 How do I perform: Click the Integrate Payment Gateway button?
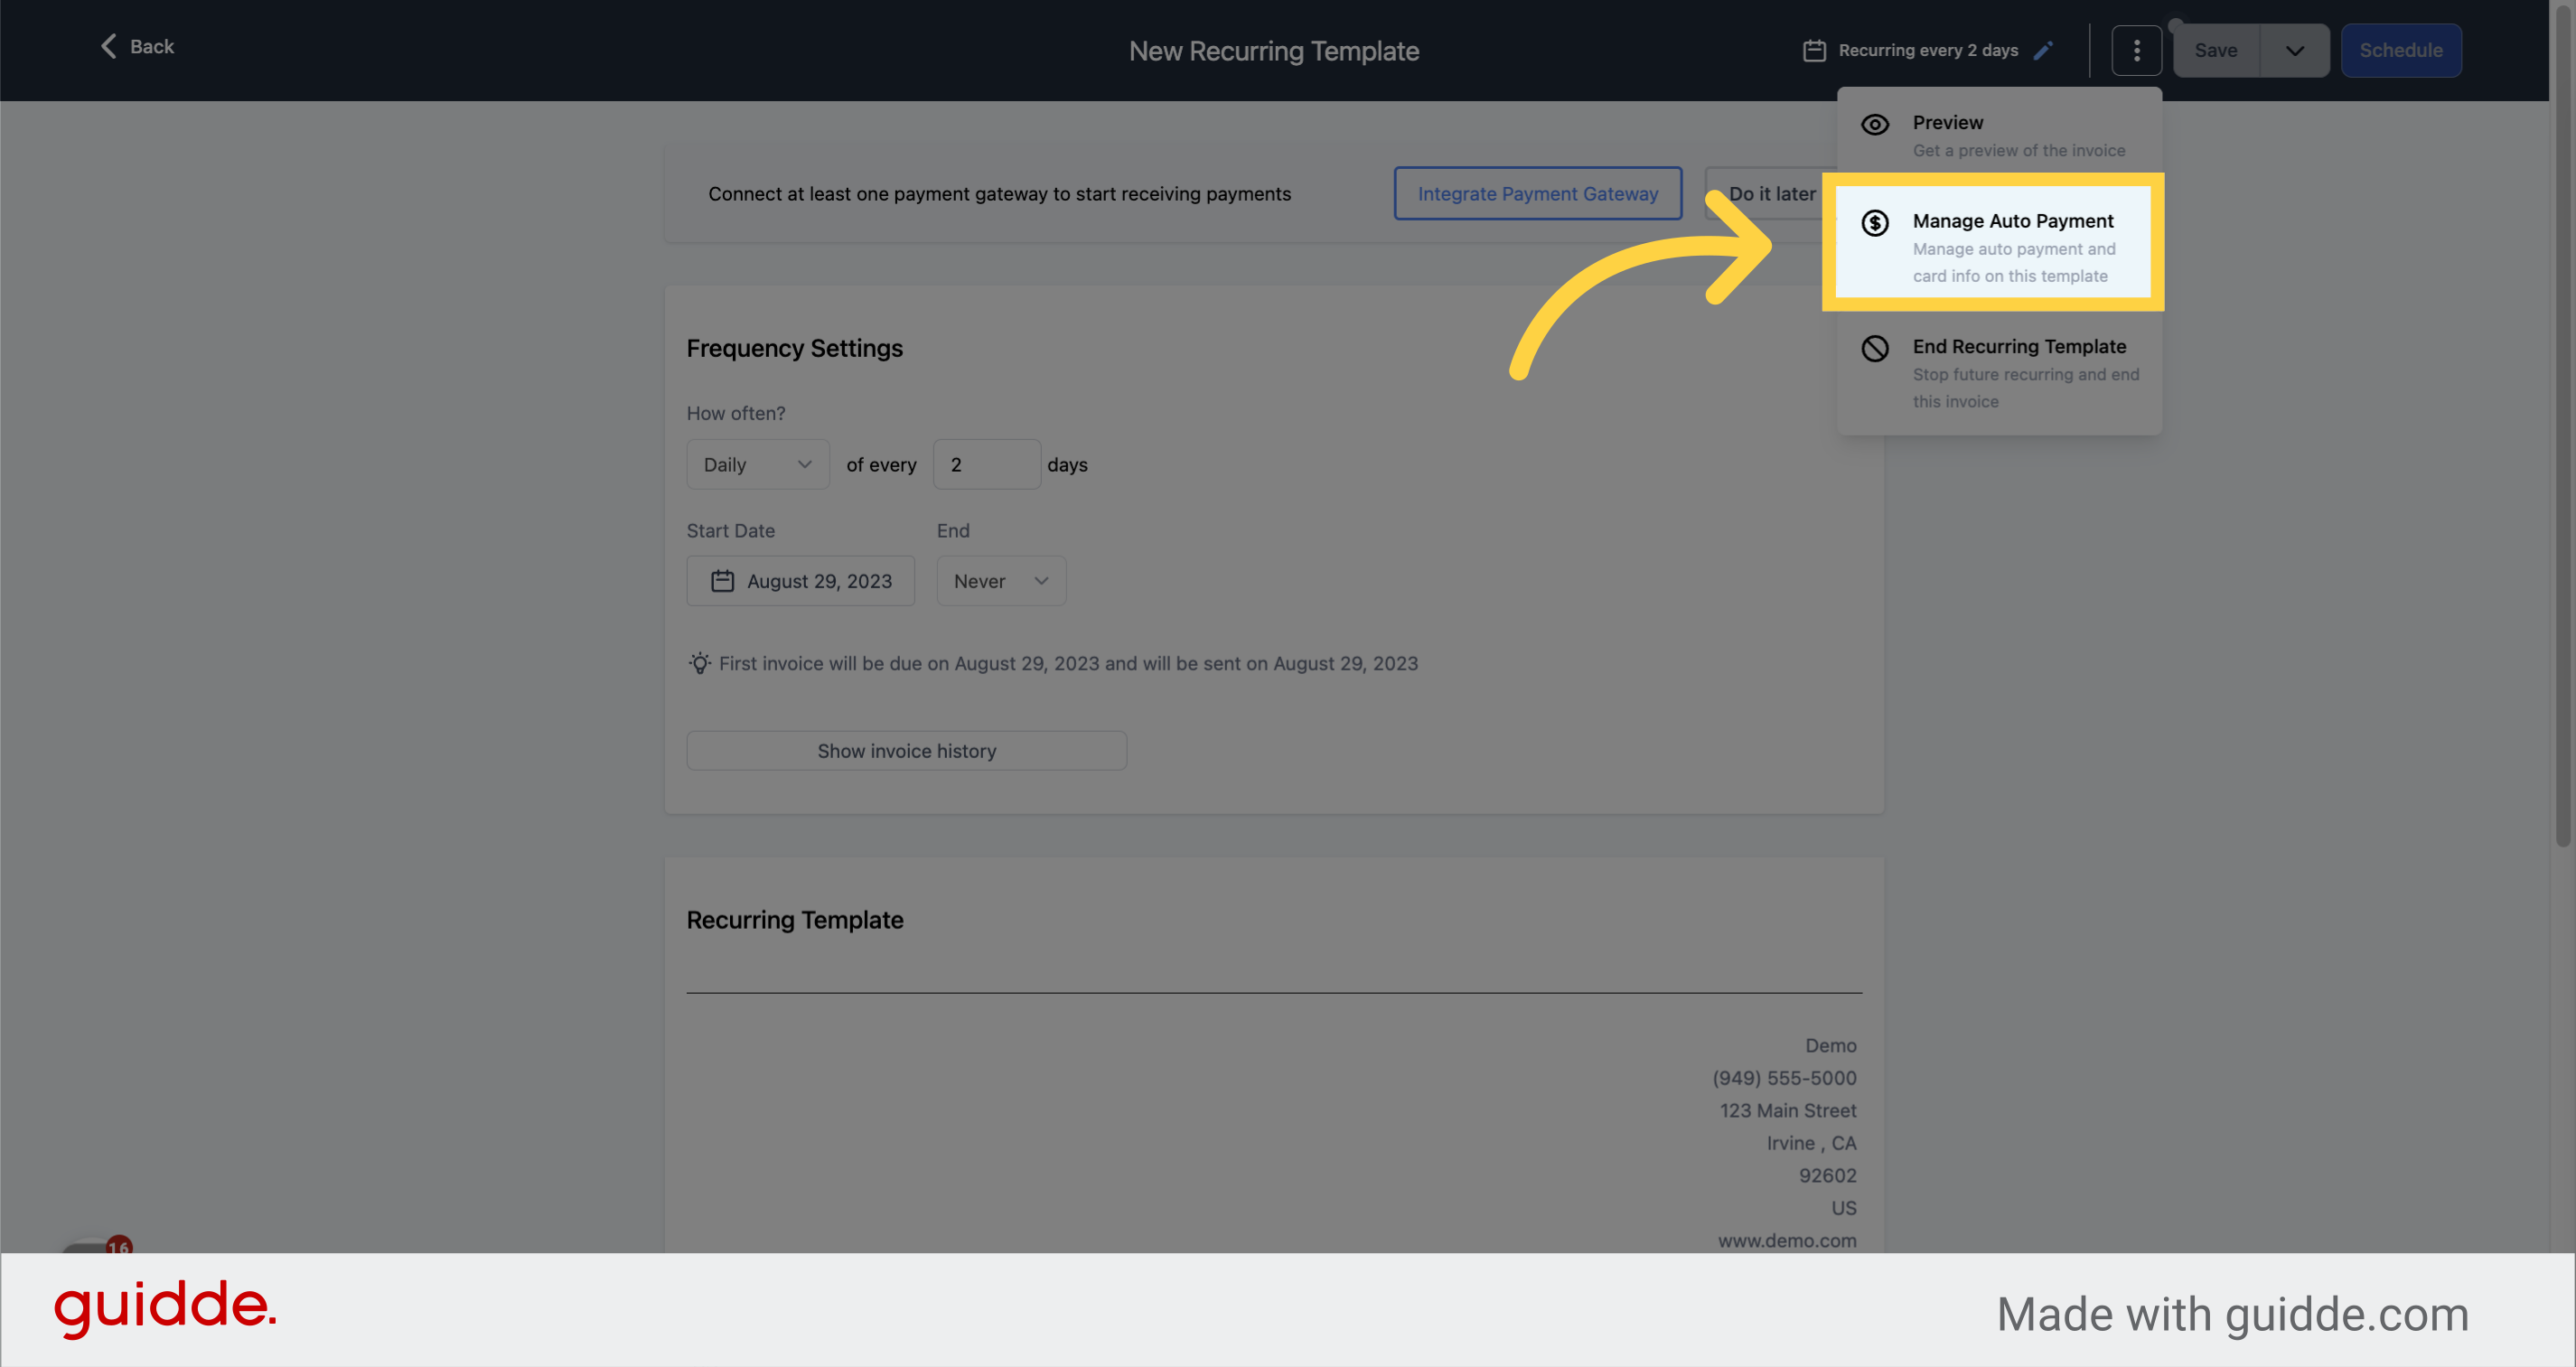(x=1537, y=193)
